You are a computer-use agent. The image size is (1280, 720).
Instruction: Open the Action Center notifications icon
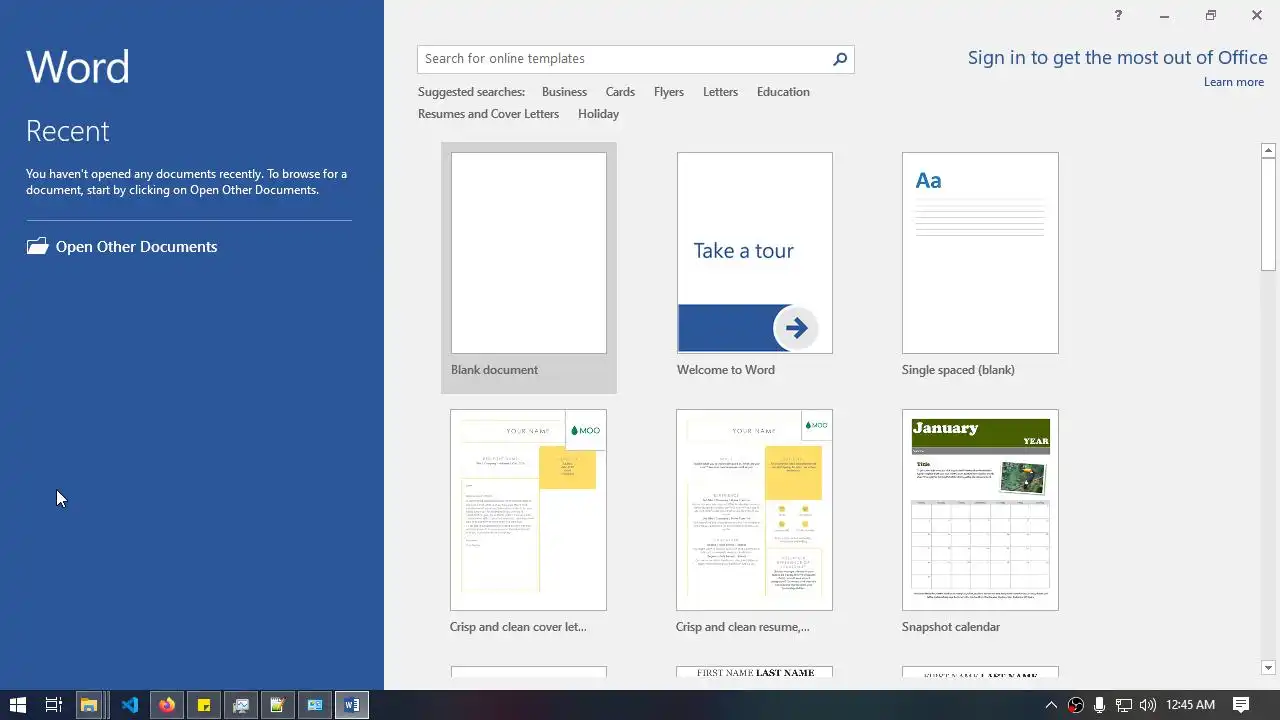point(1241,705)
